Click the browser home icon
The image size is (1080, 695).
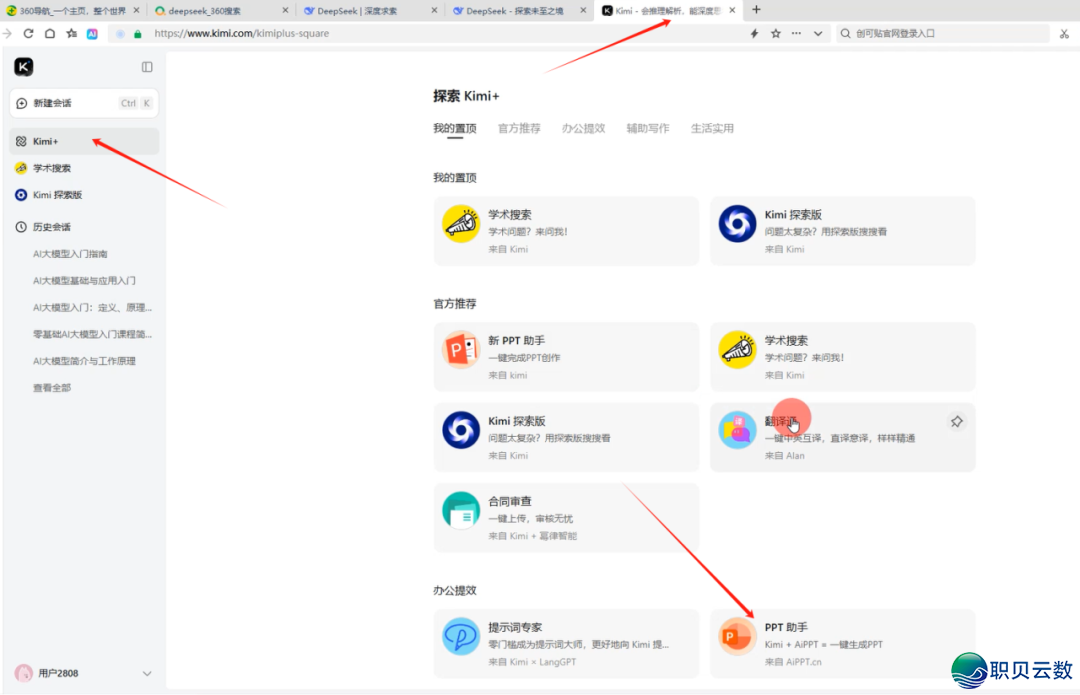[50, 33]
